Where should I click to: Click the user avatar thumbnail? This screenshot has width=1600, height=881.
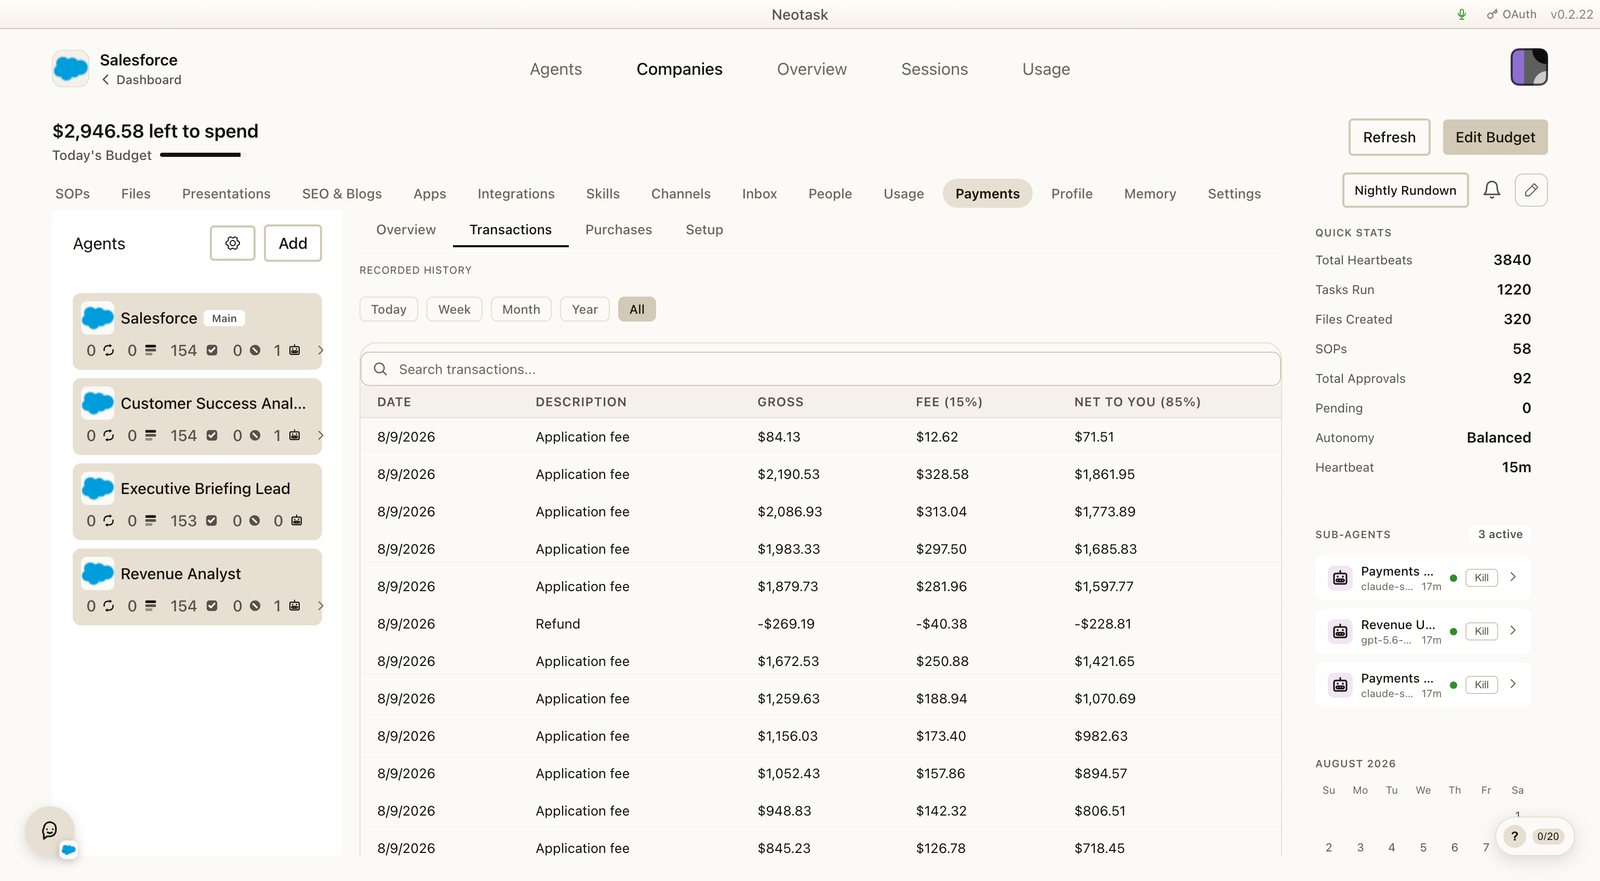tap(1529, 67)
